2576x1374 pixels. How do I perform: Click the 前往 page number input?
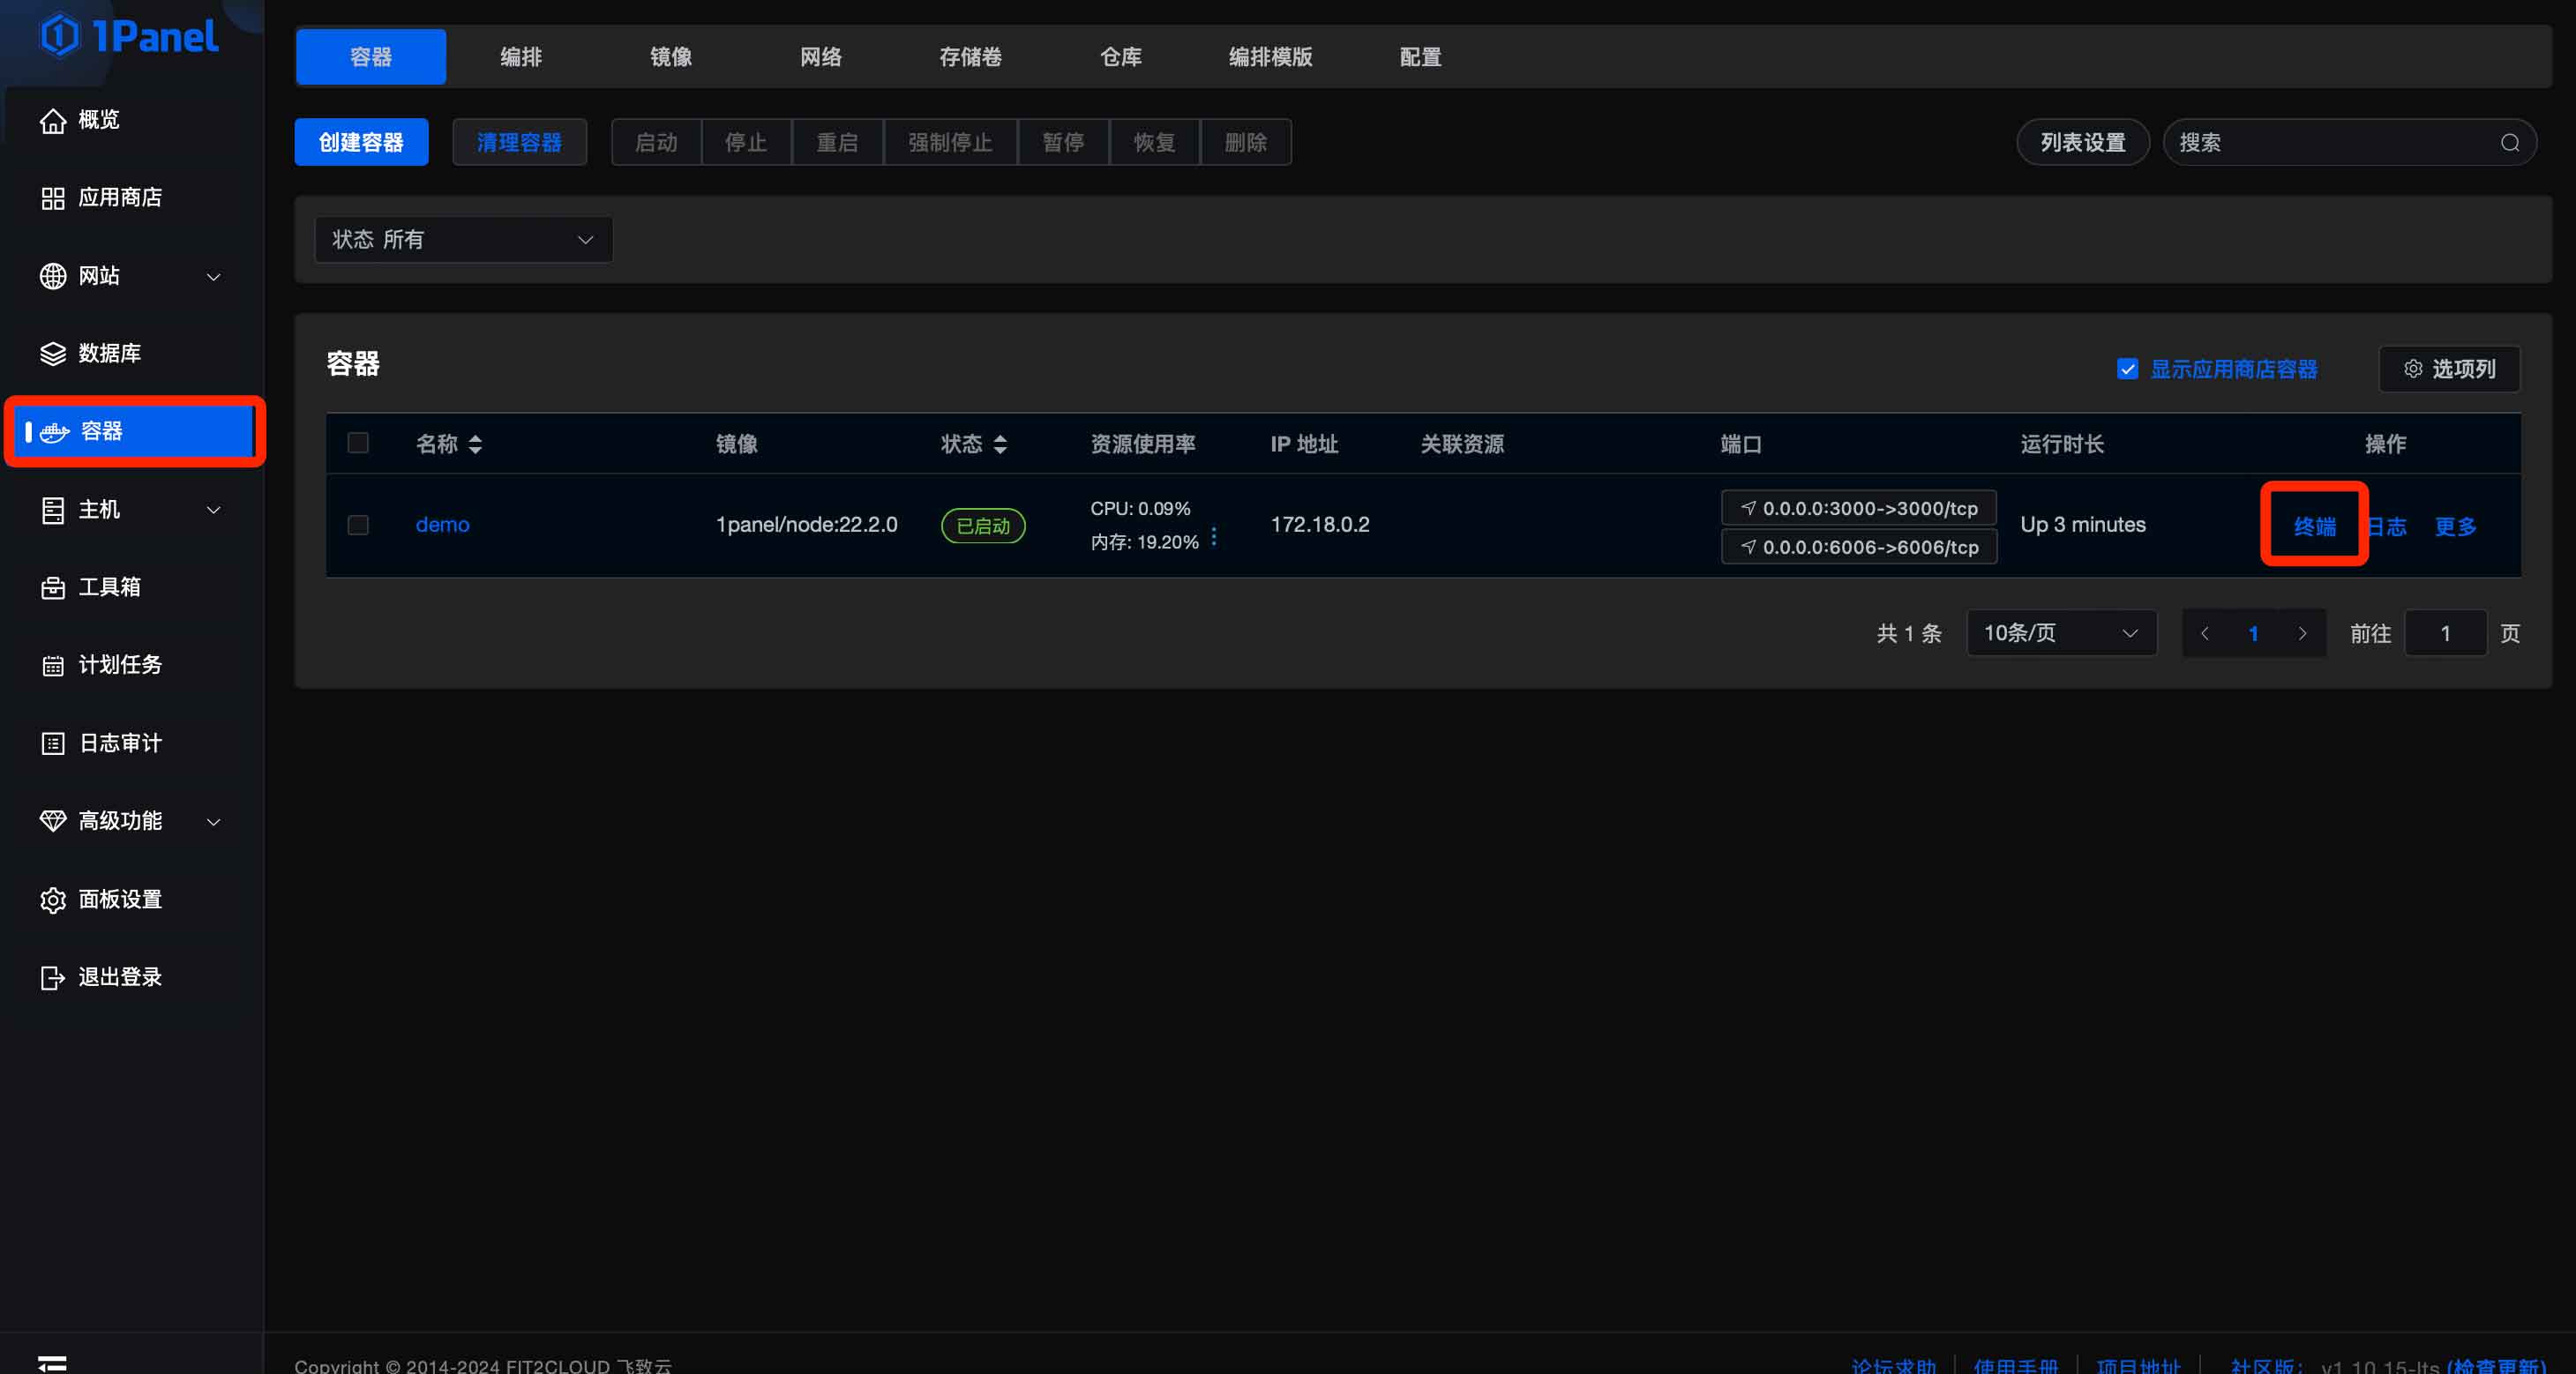pos(2445,633)
